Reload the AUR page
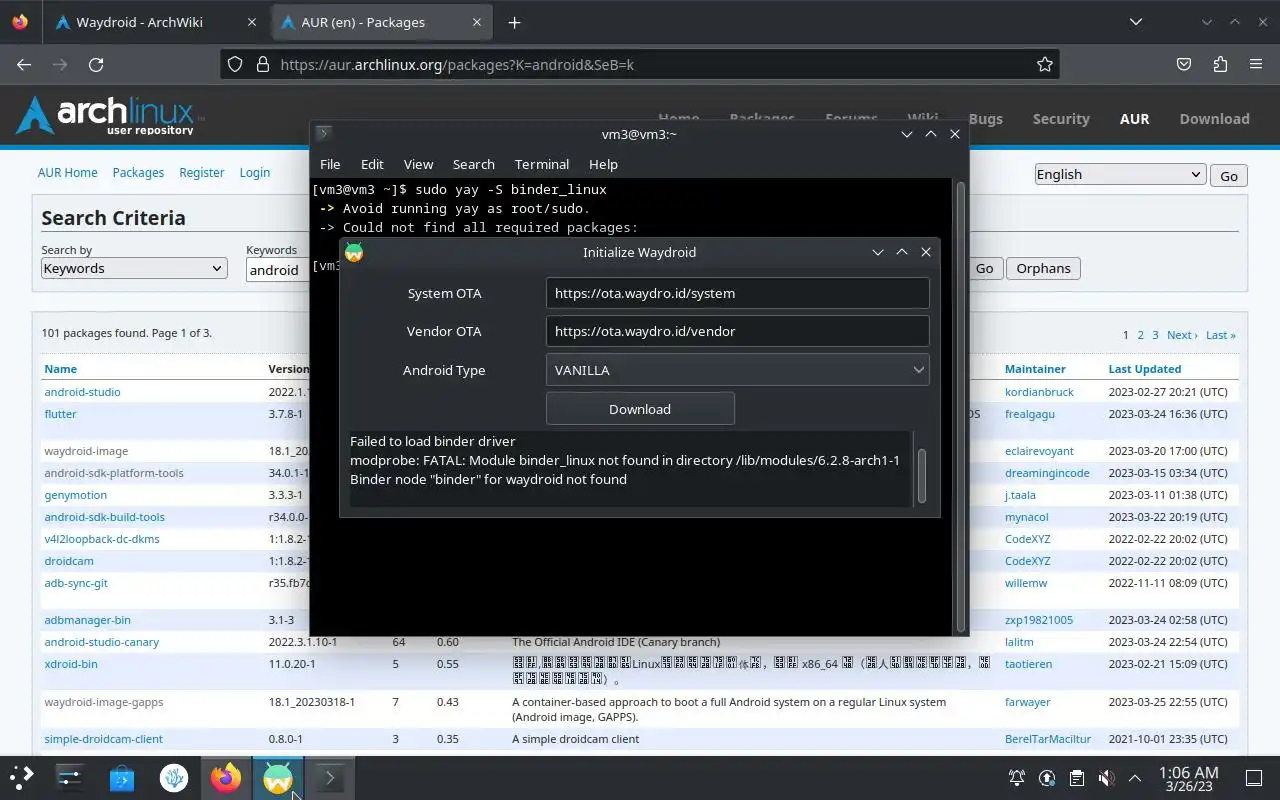Image resolution: width=1280 pixels, height=800 pixels. [x=96, y=64]
